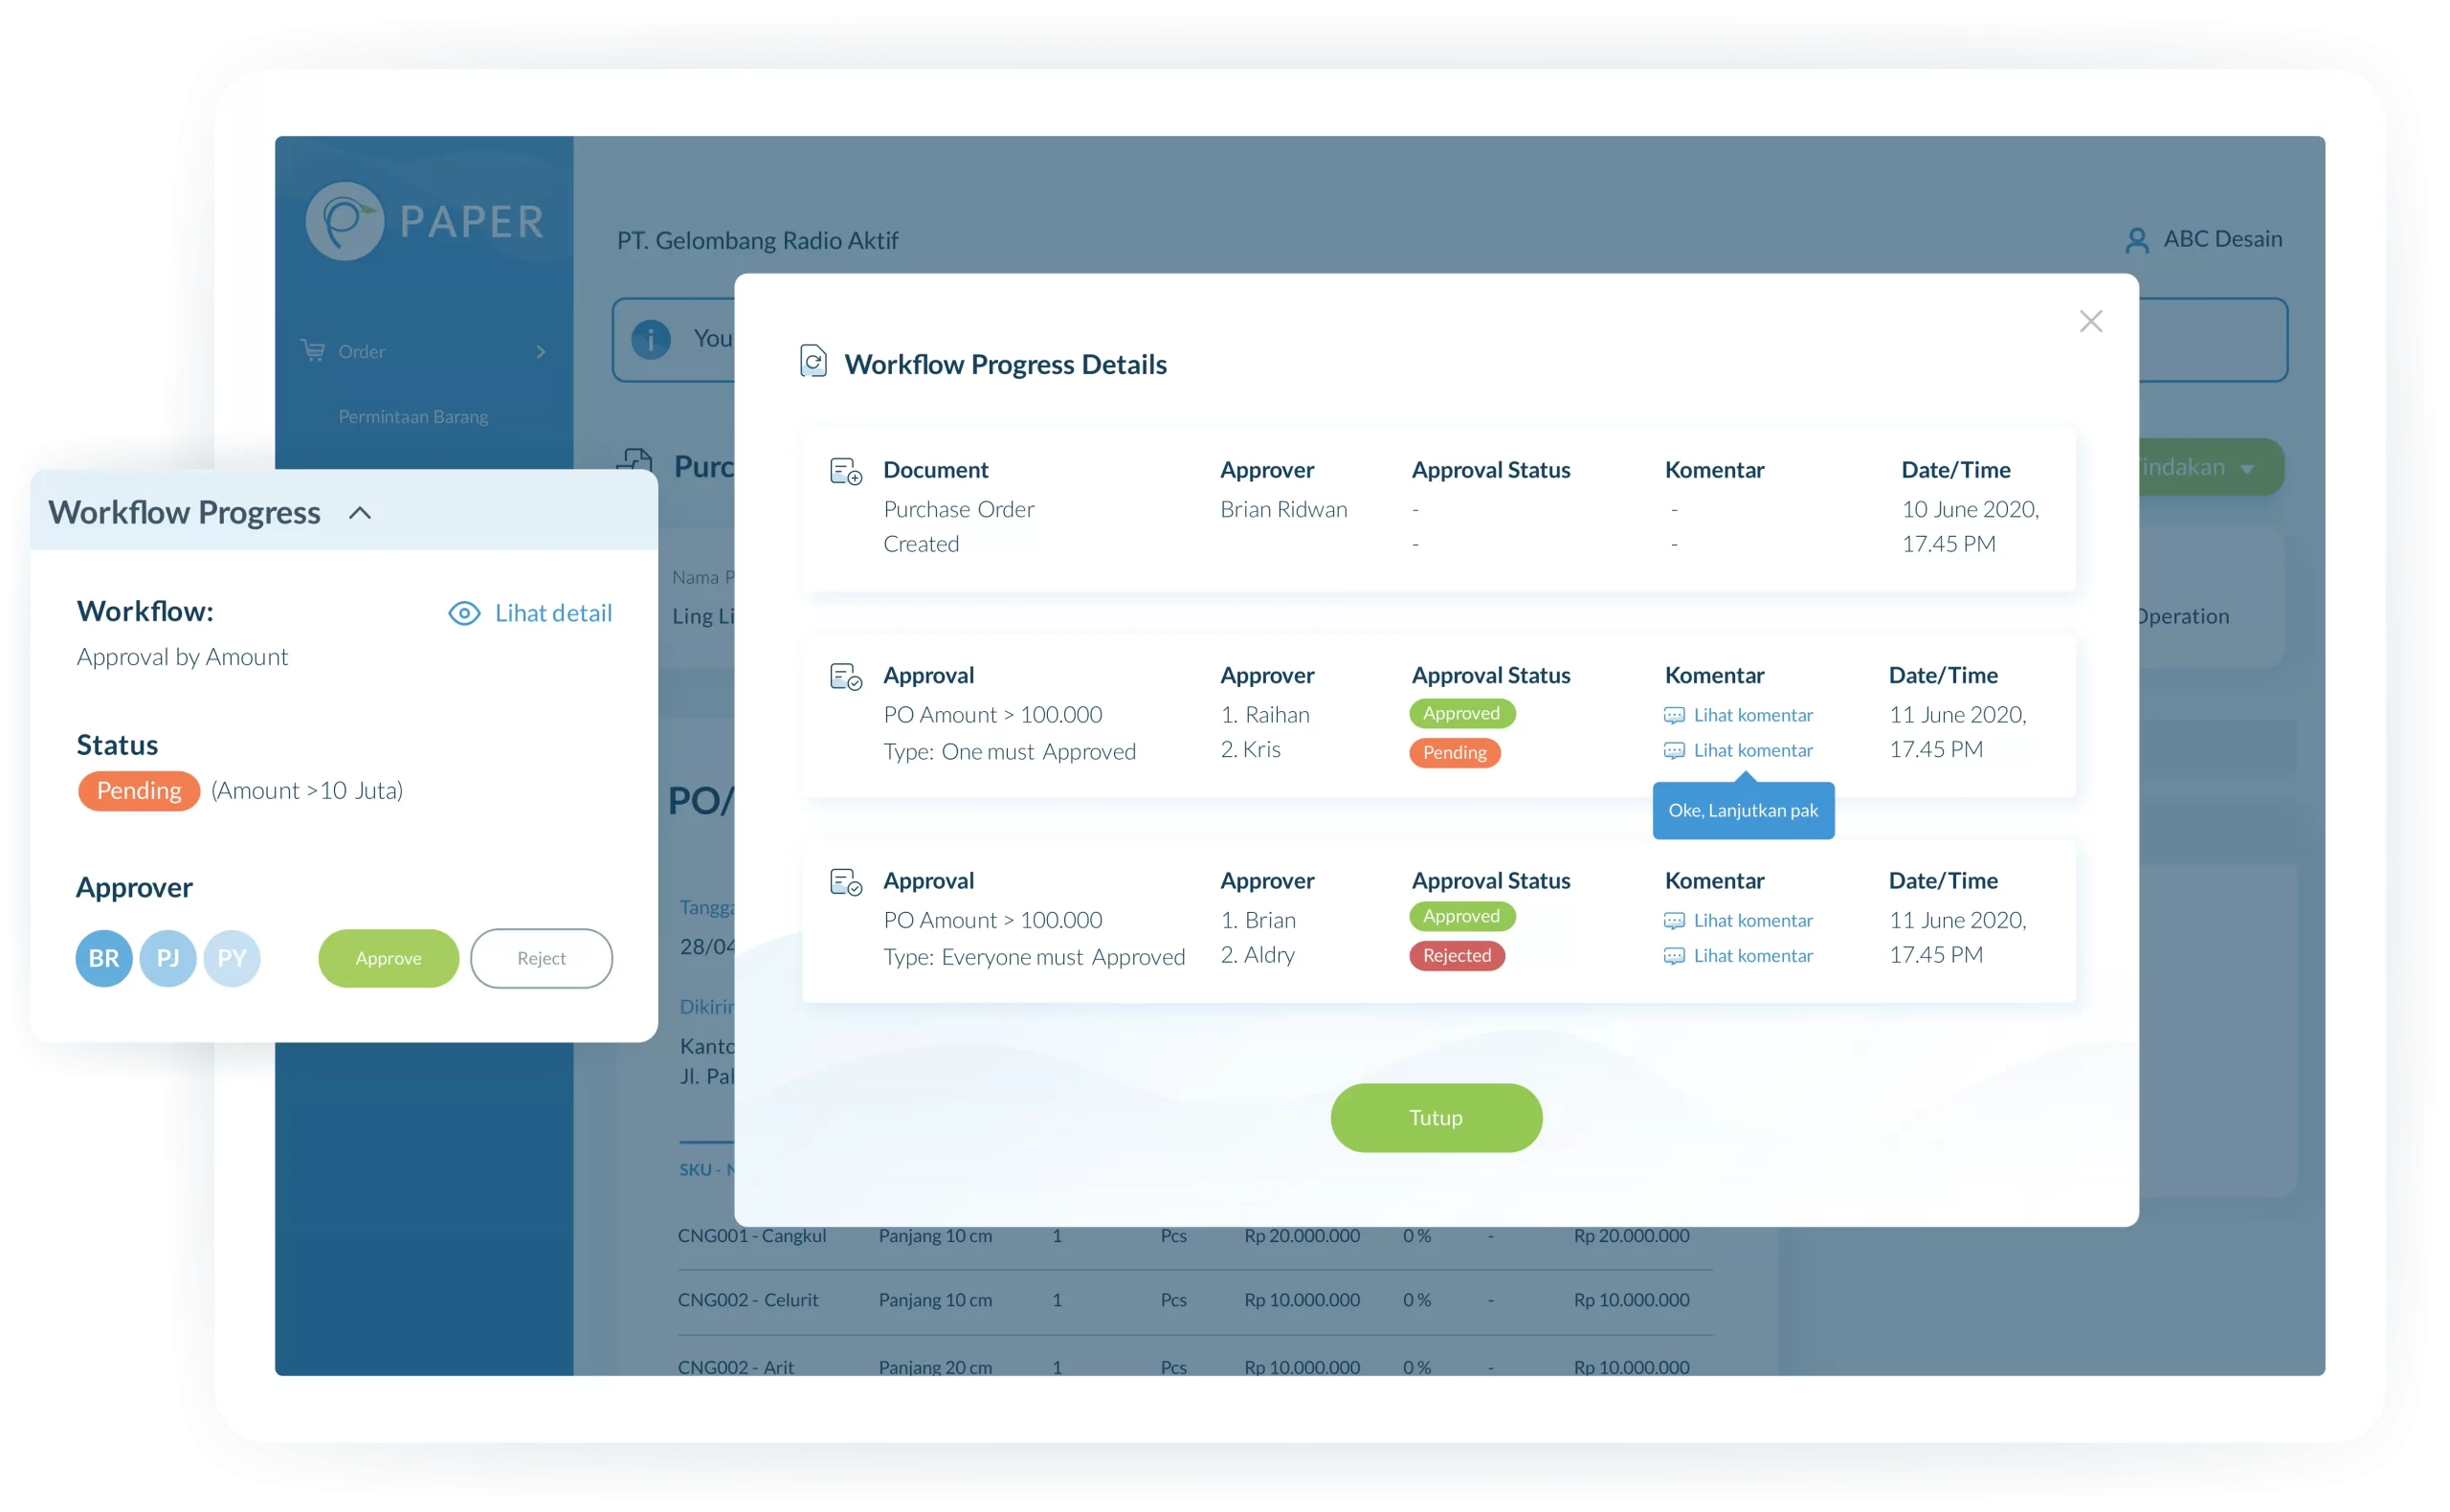Click Tutup button to close modal
The image size is (2450, 1512).
[x=1437, y=1117]
